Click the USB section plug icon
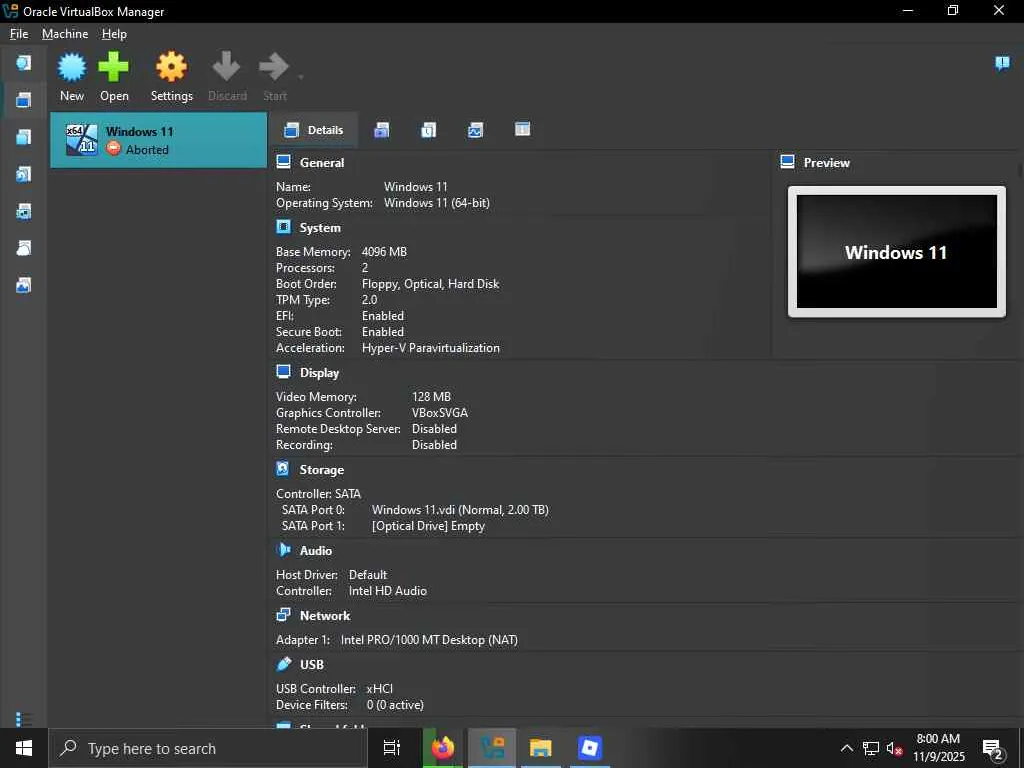1024x768 pixels. coord(283,664)
